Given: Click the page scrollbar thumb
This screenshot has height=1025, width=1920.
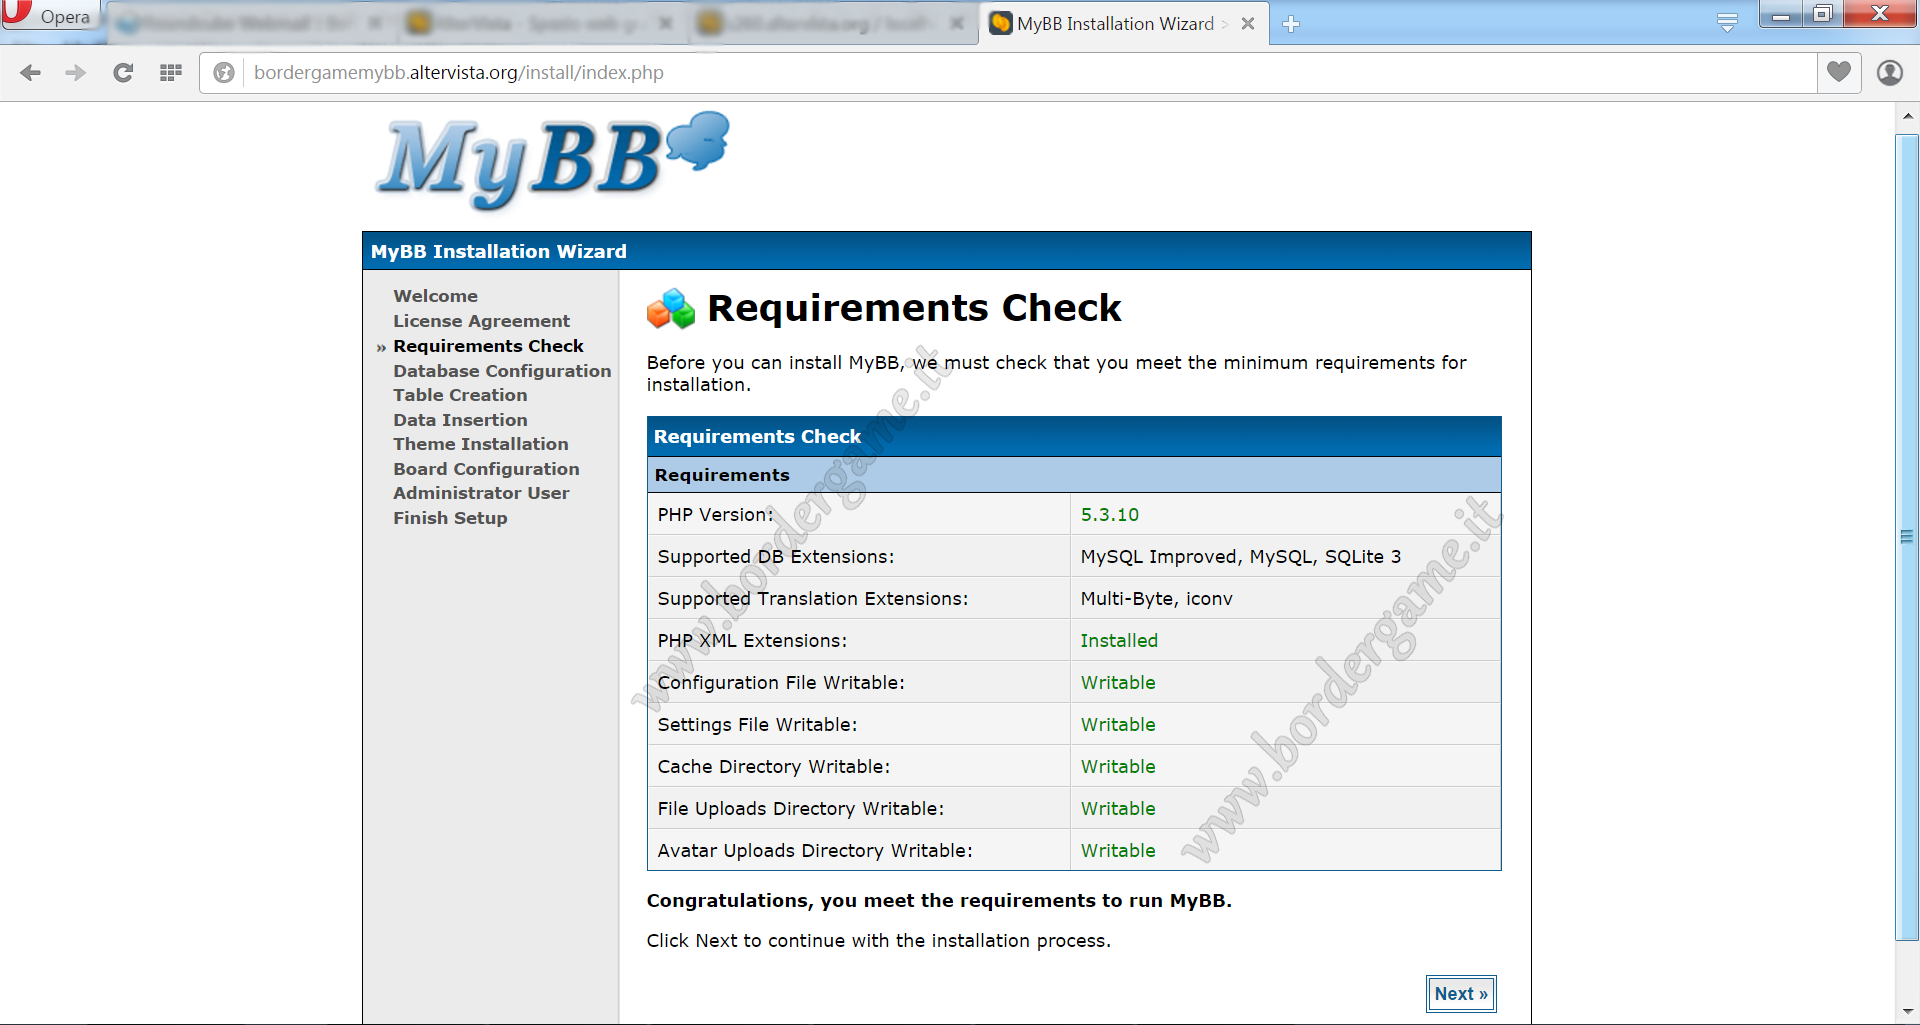Looking at the screenshot, I should 1907,537.
